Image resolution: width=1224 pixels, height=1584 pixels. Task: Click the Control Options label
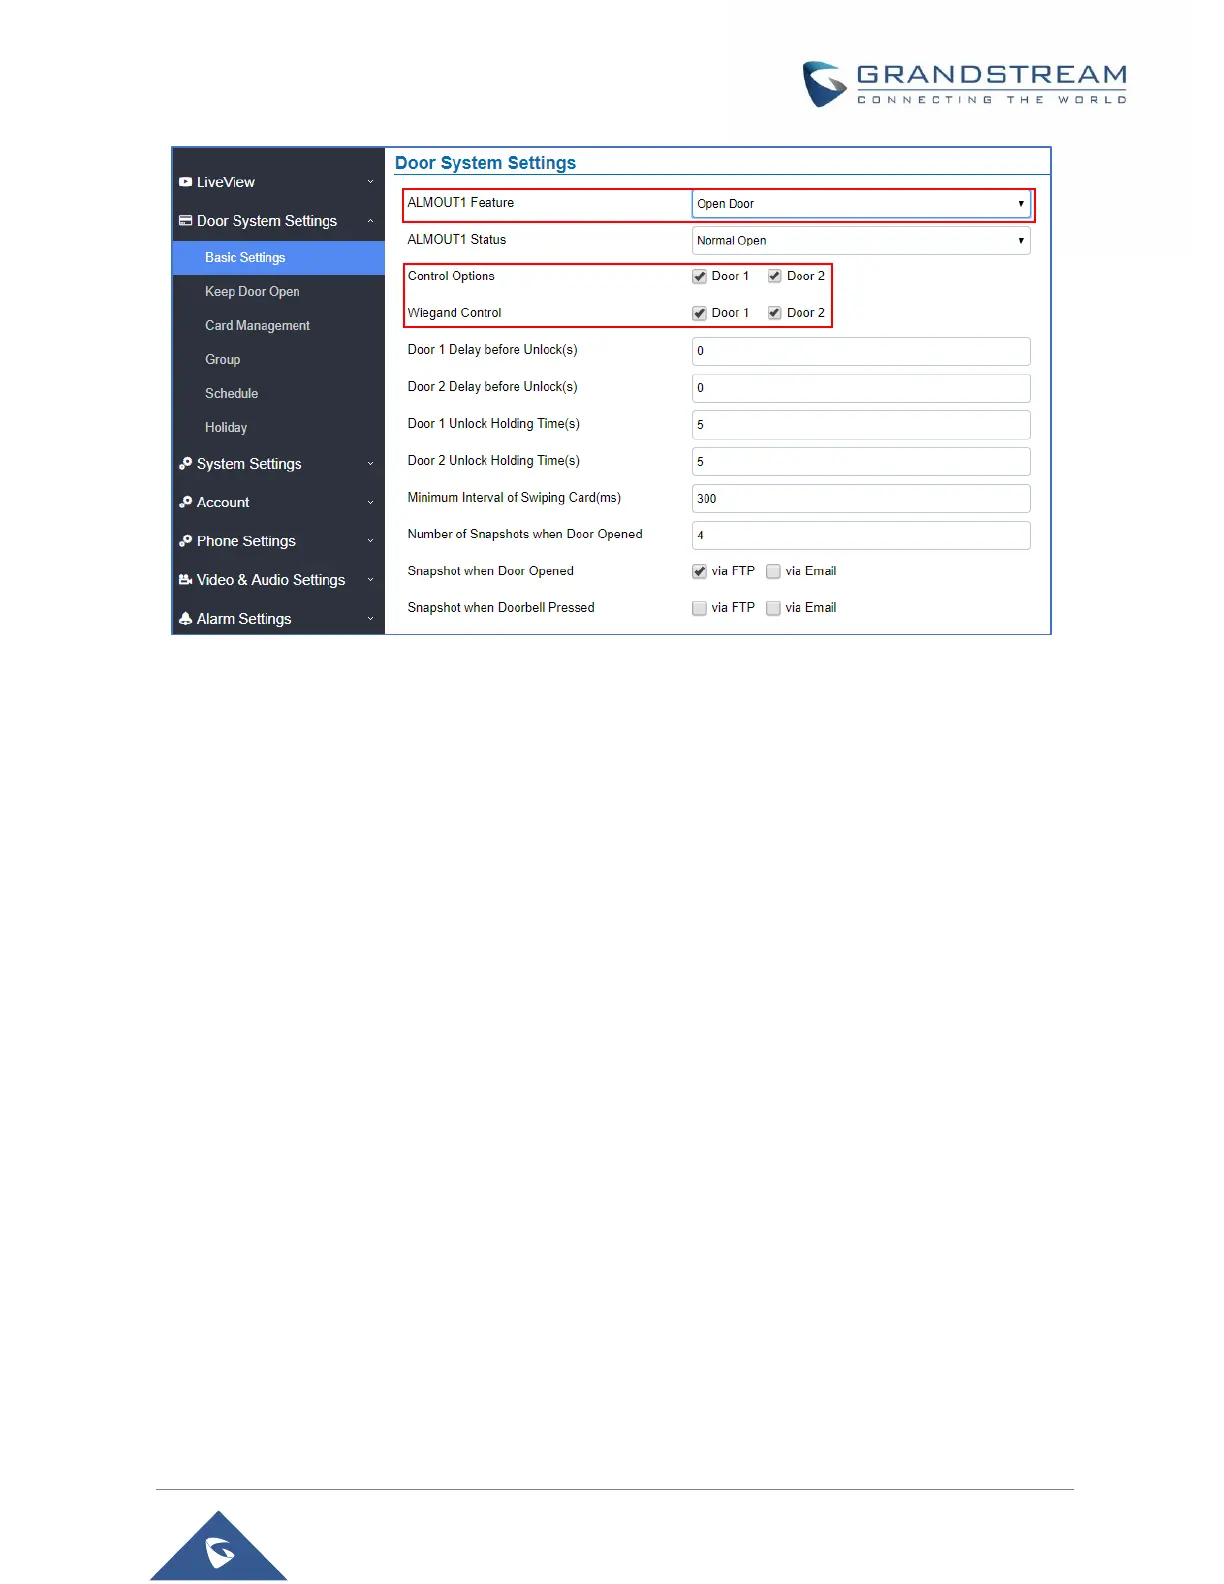click(x=451, y=276)
